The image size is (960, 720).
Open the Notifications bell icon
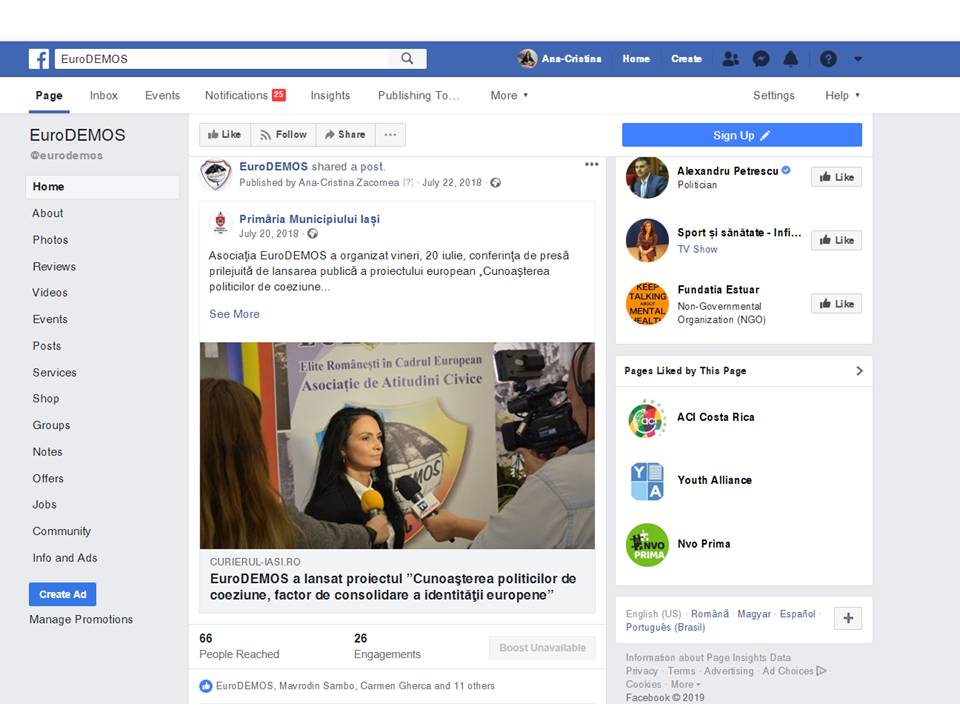click(791, 59)
